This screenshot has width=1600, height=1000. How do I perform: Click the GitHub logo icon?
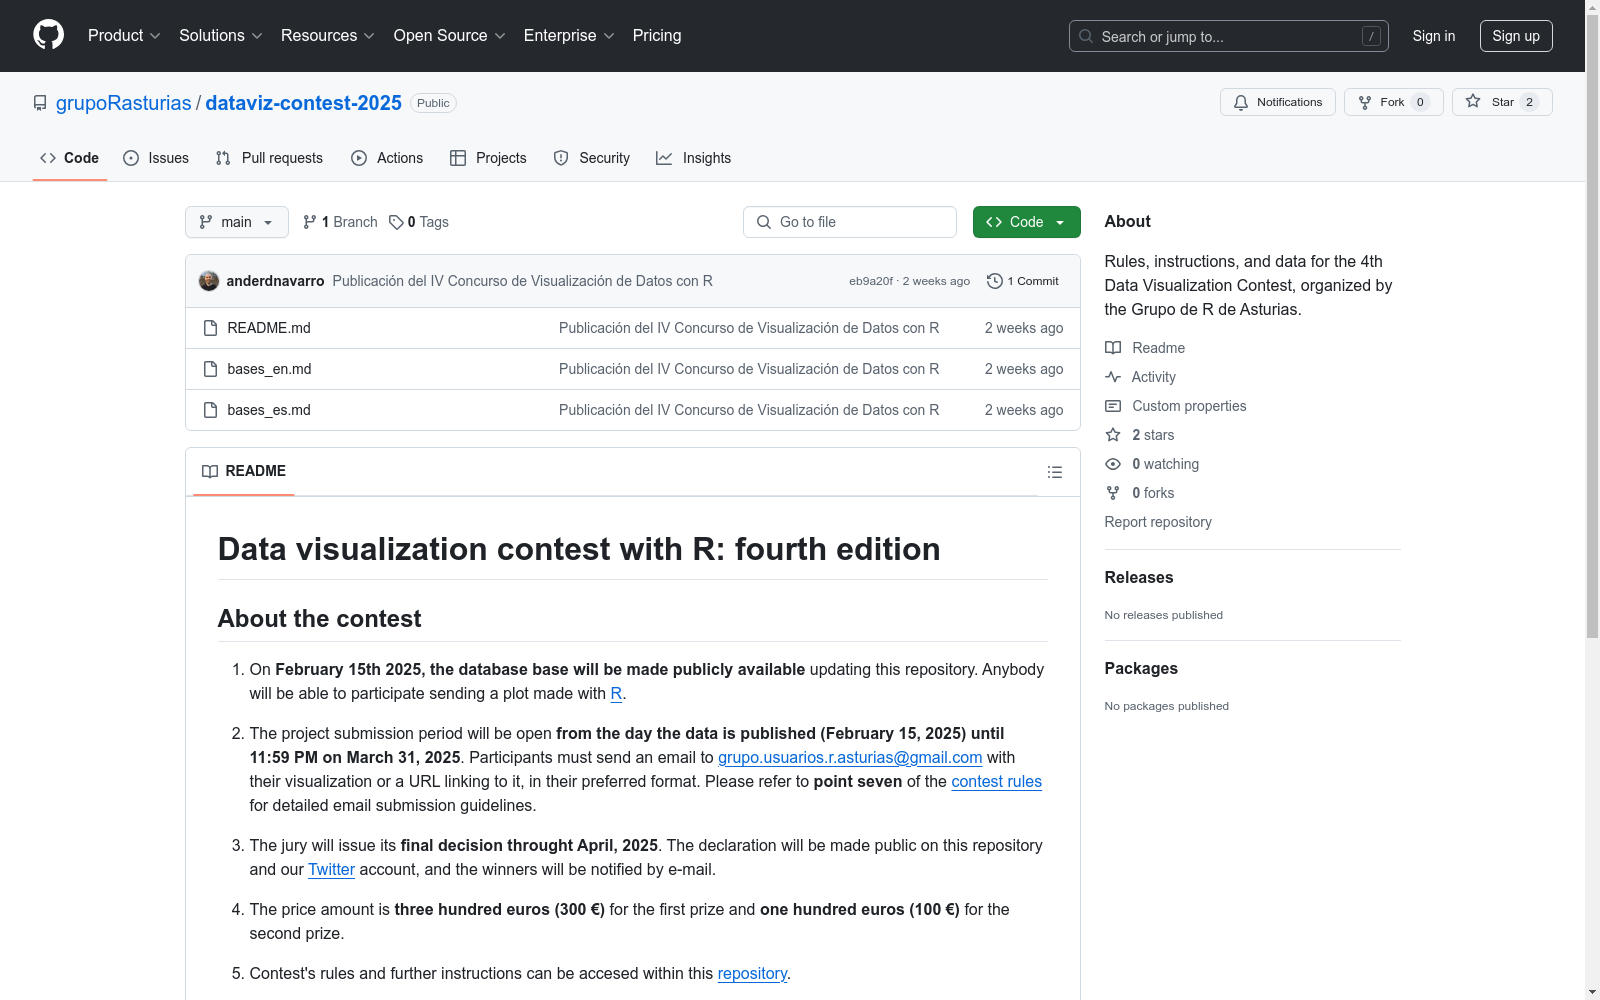click(x=48, y=35)
